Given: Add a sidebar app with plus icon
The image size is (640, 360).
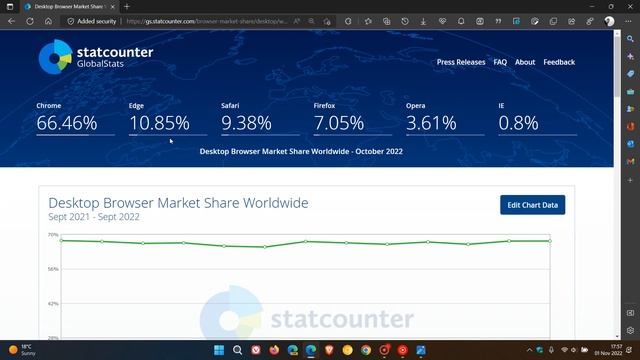Looking at the screenshot, I should [x=631, y=180].
